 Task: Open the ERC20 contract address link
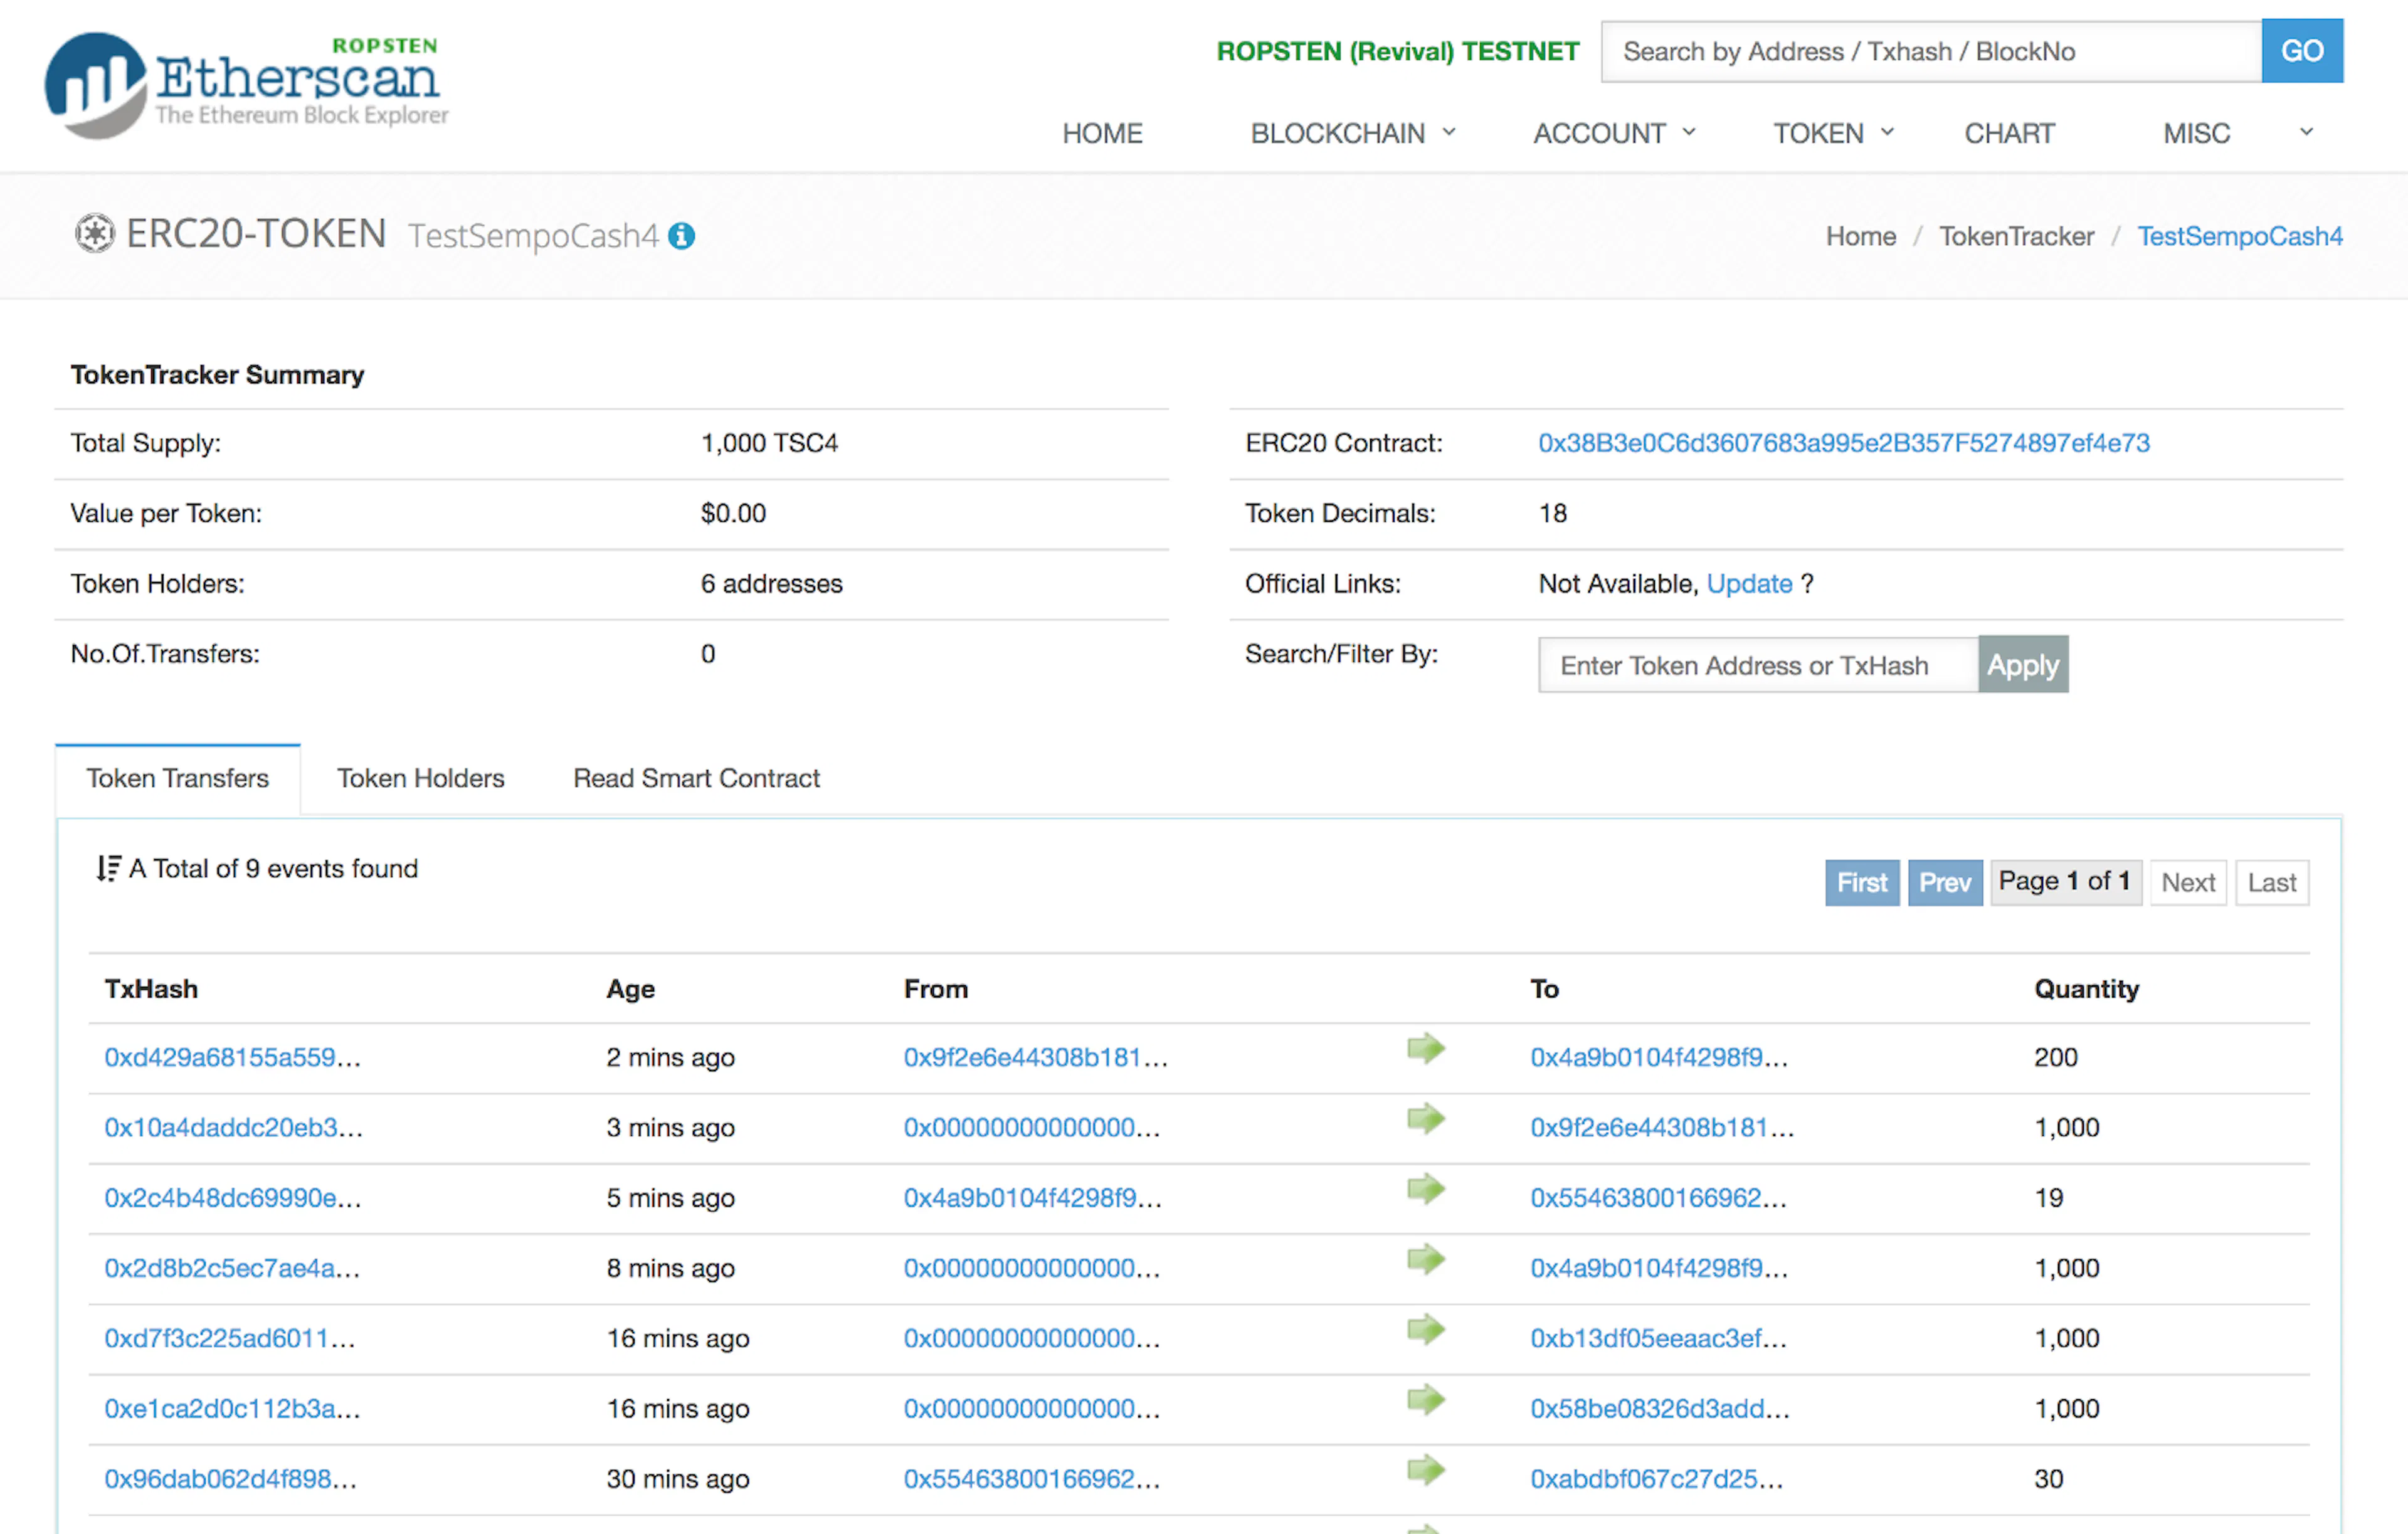[1843, 443]
